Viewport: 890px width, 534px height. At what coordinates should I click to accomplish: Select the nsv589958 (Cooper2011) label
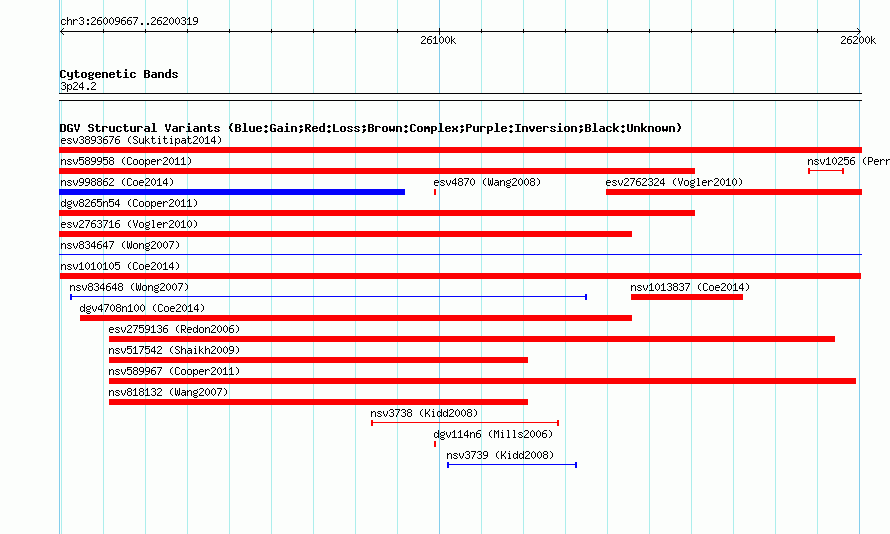click(126, 161)
